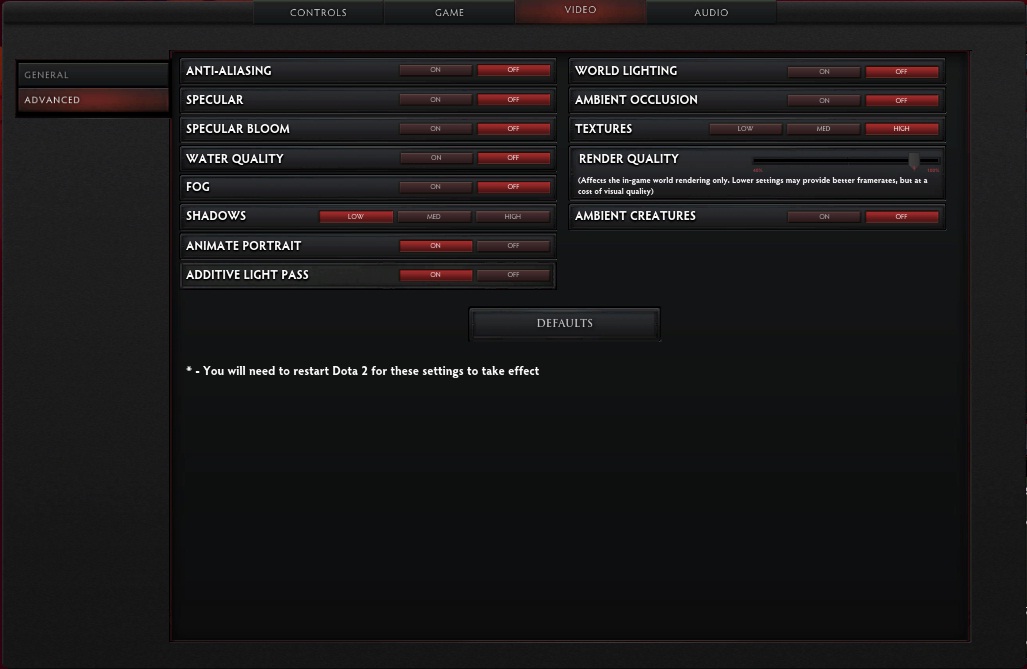Set Textures to LOW

(x=745, y=129)
